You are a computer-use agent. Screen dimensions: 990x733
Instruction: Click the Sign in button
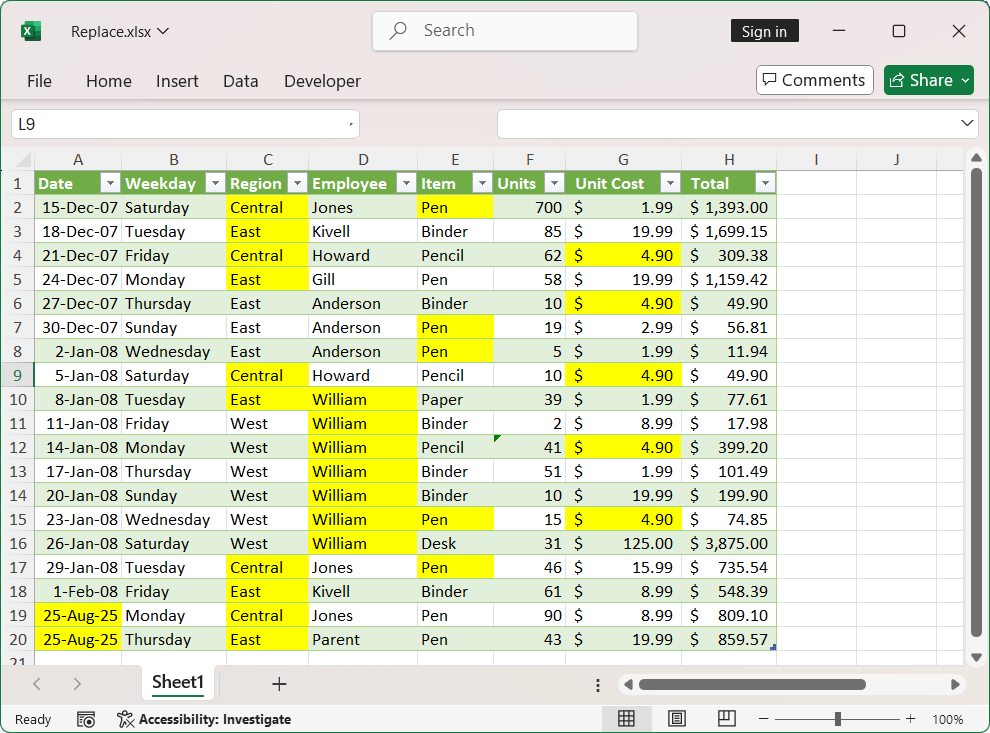coord(764,31)
